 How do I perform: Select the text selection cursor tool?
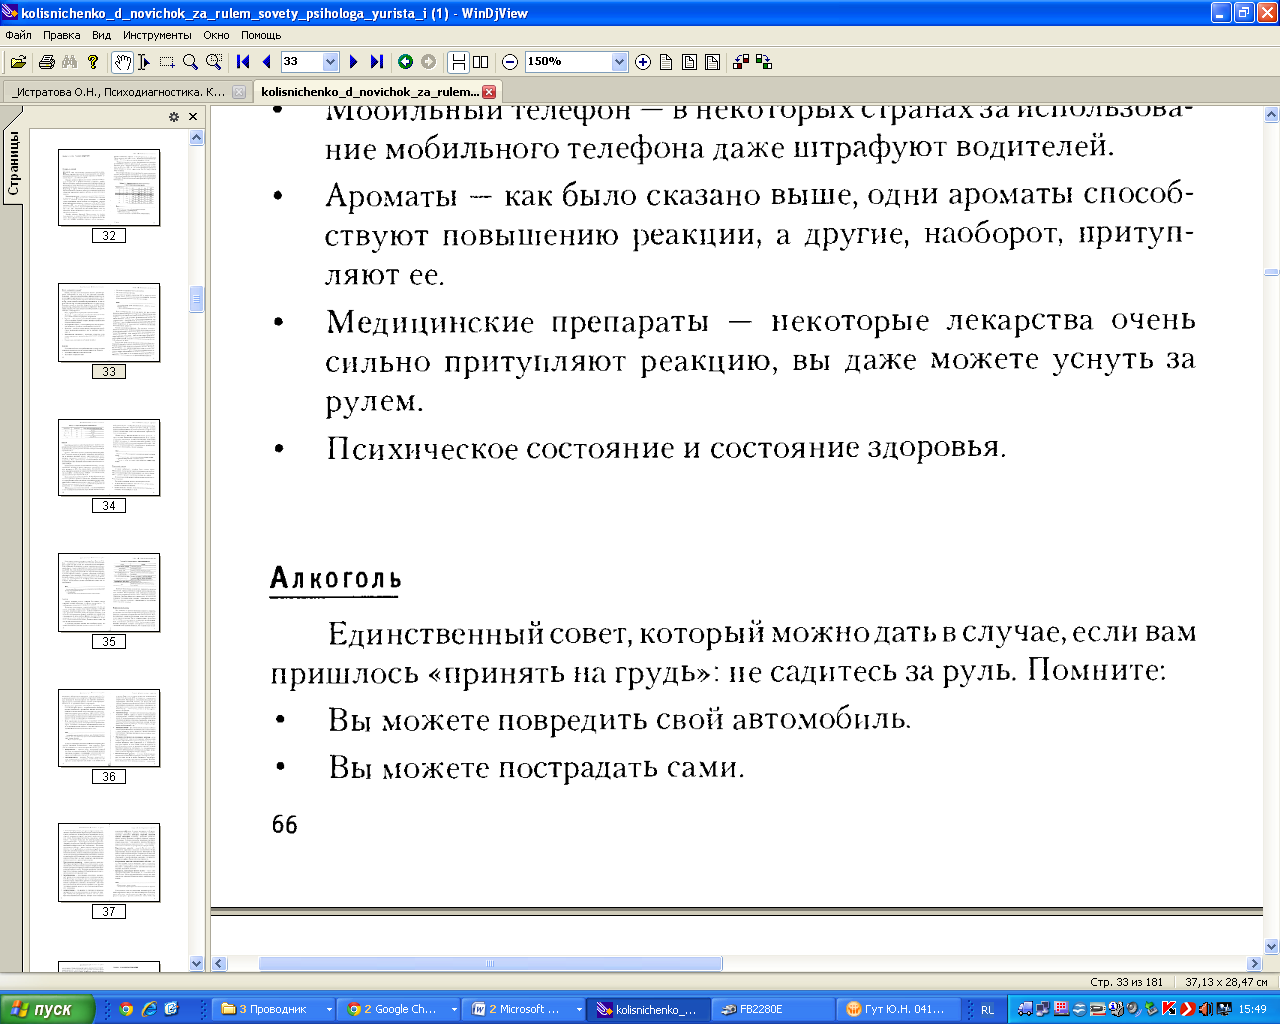[144, 62]
